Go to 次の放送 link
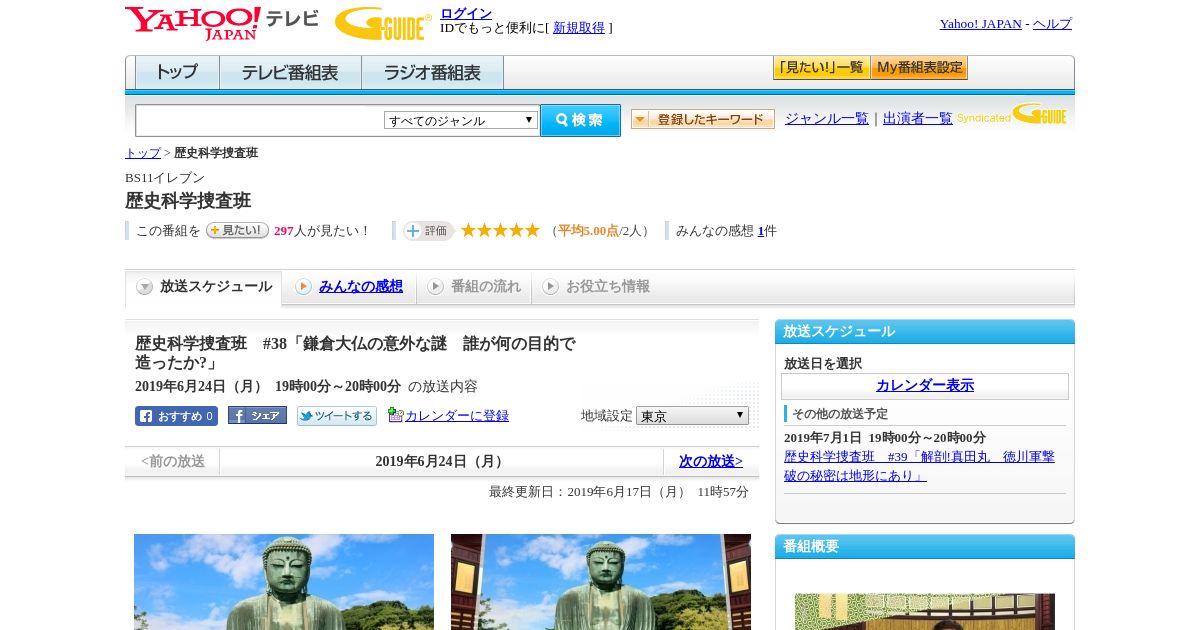The height and width of the screenshot is (630, 1200). point(711,461)
